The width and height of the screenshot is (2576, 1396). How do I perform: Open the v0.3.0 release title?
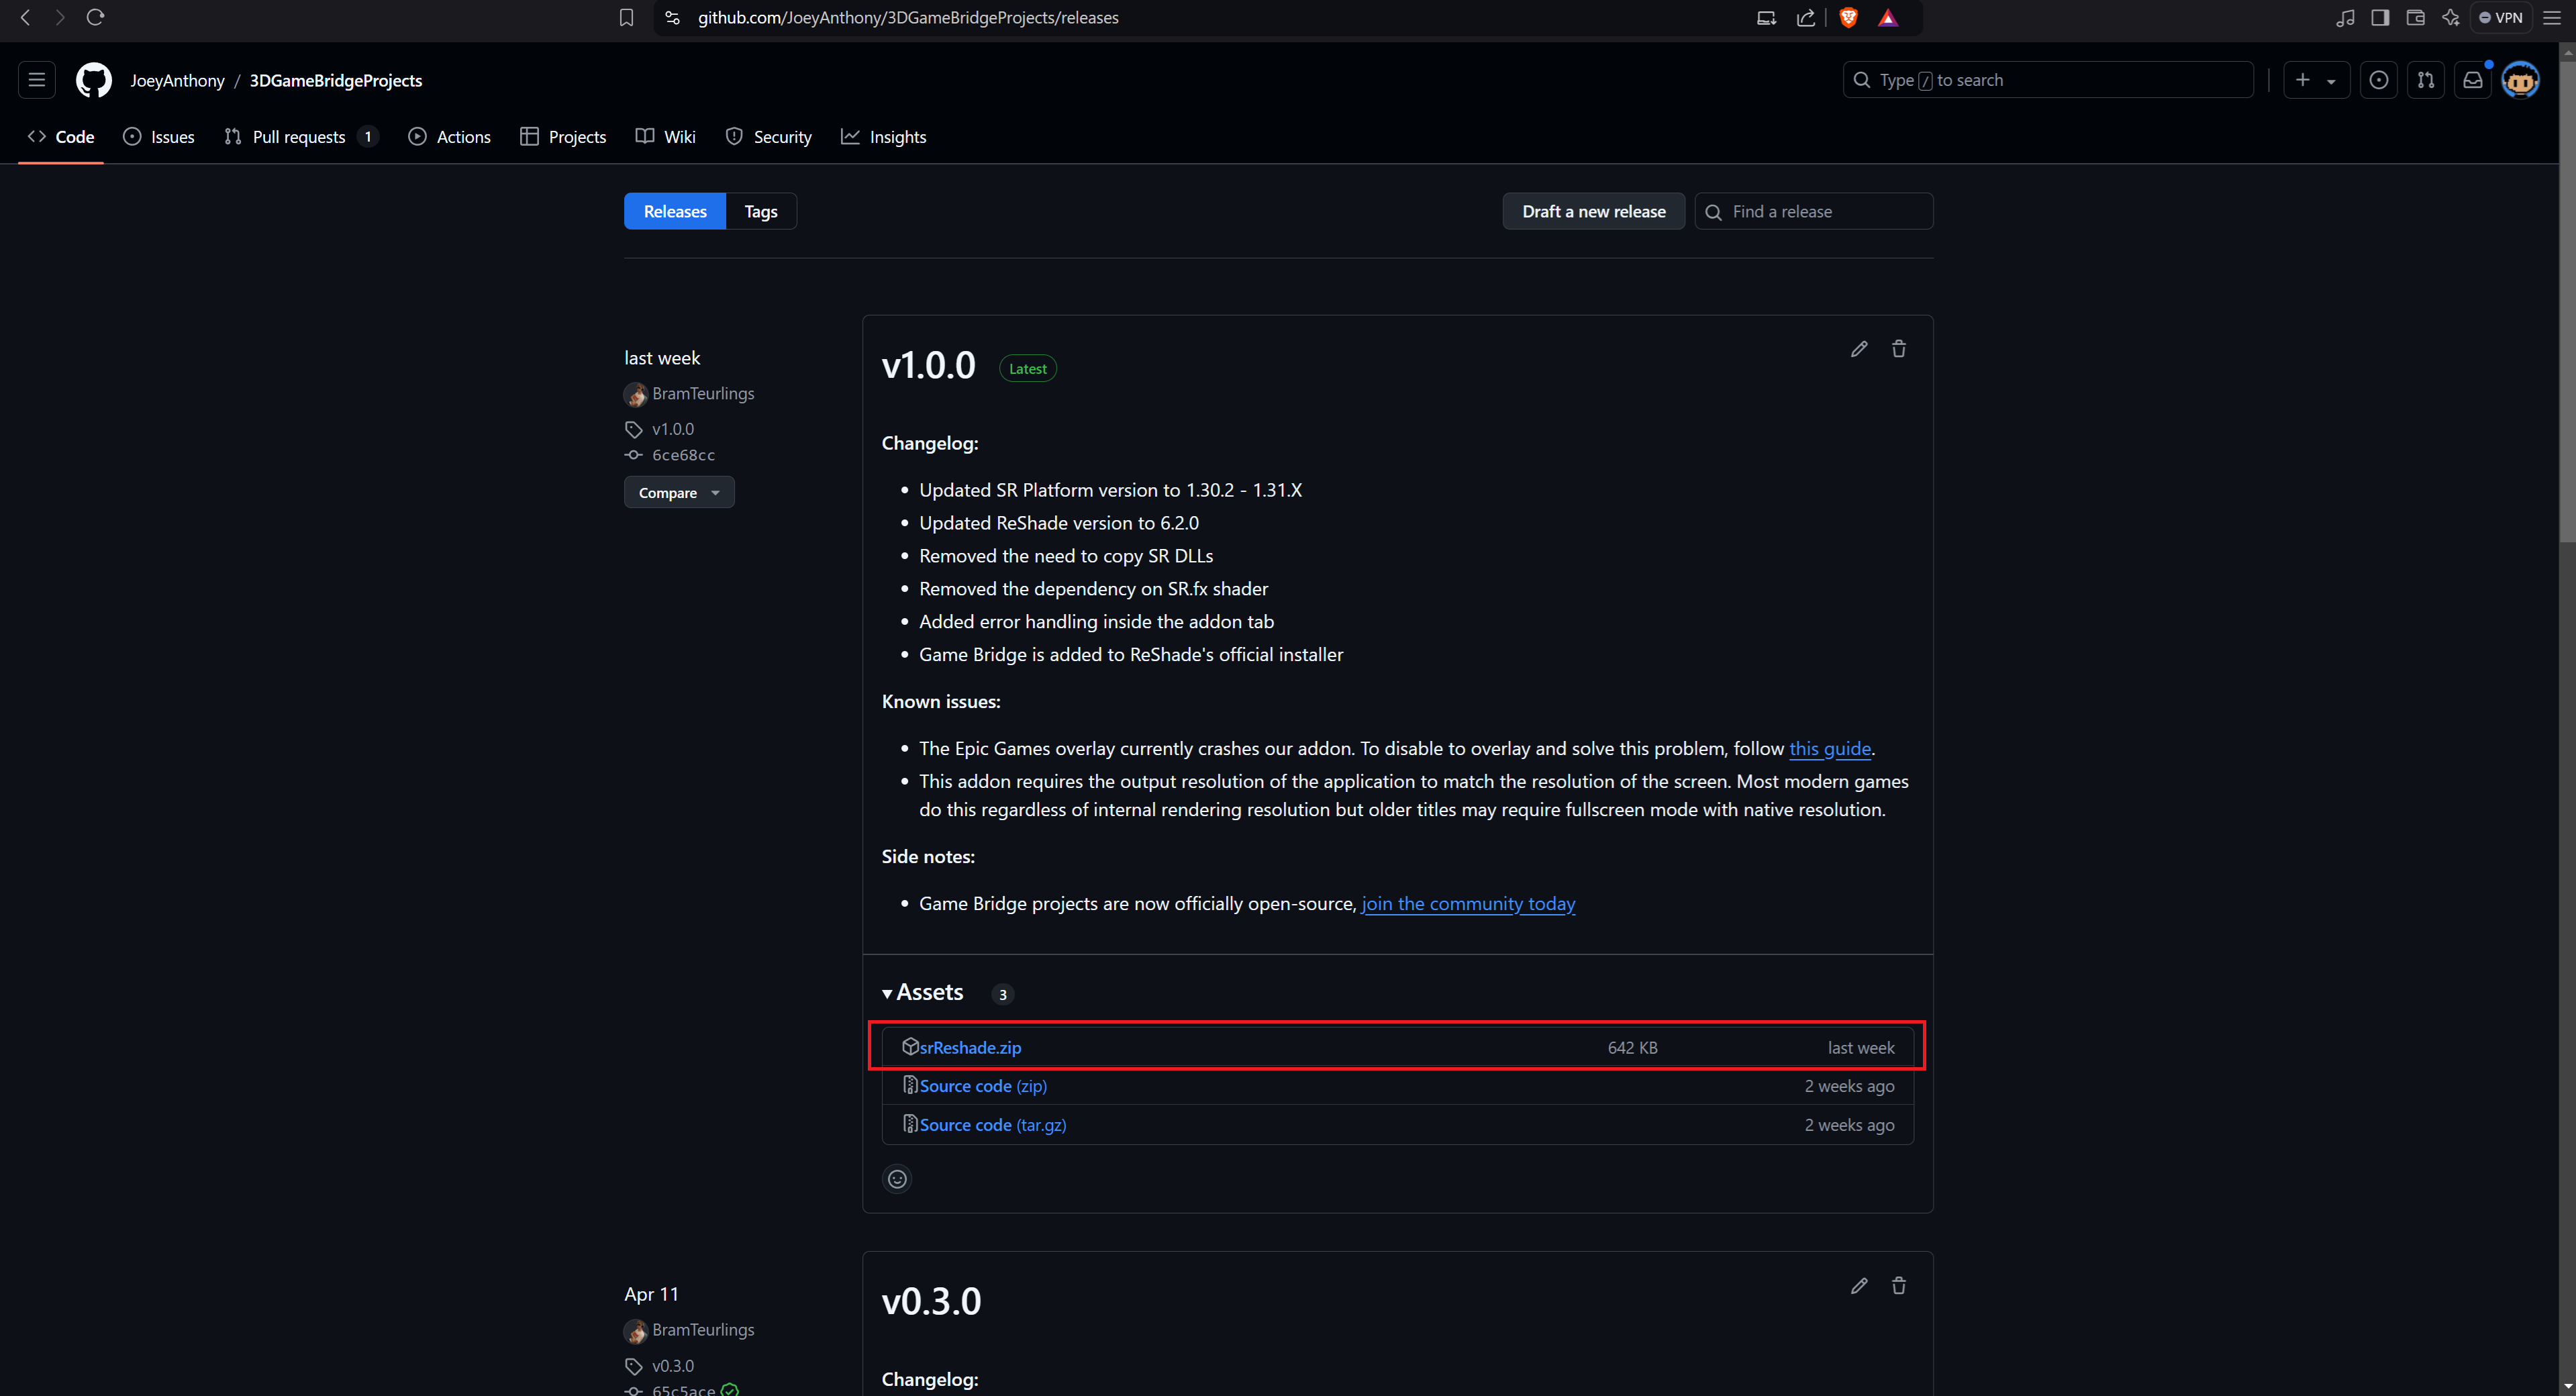pos(931,1301)
